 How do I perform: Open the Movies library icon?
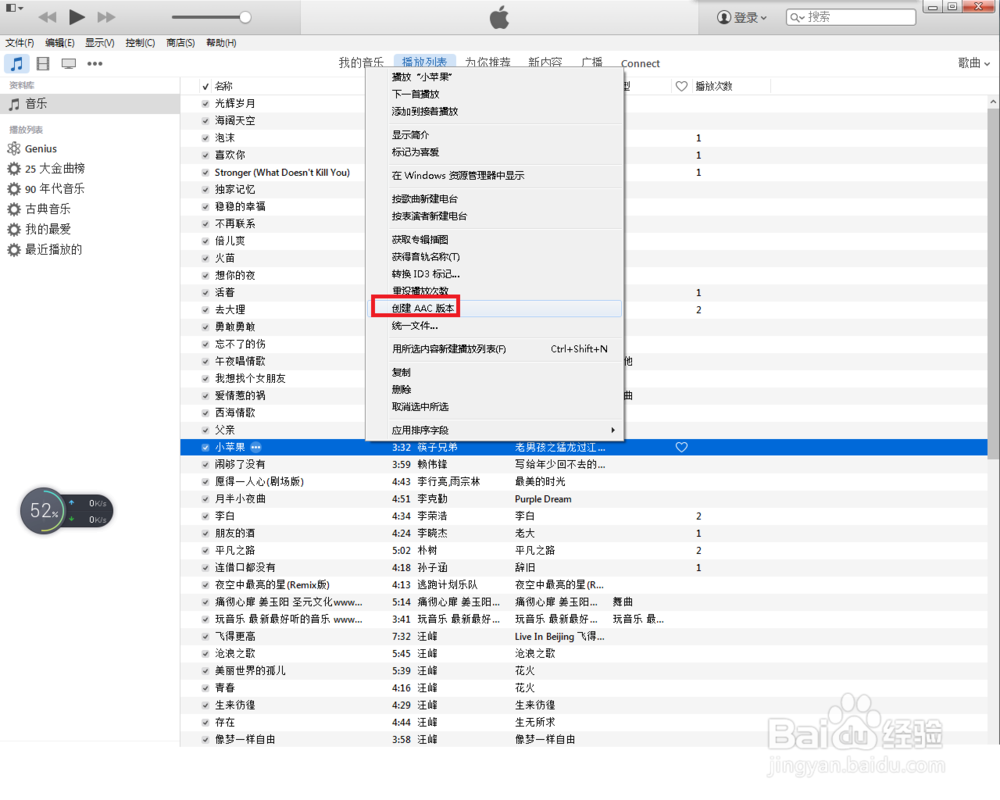(43, 63)
